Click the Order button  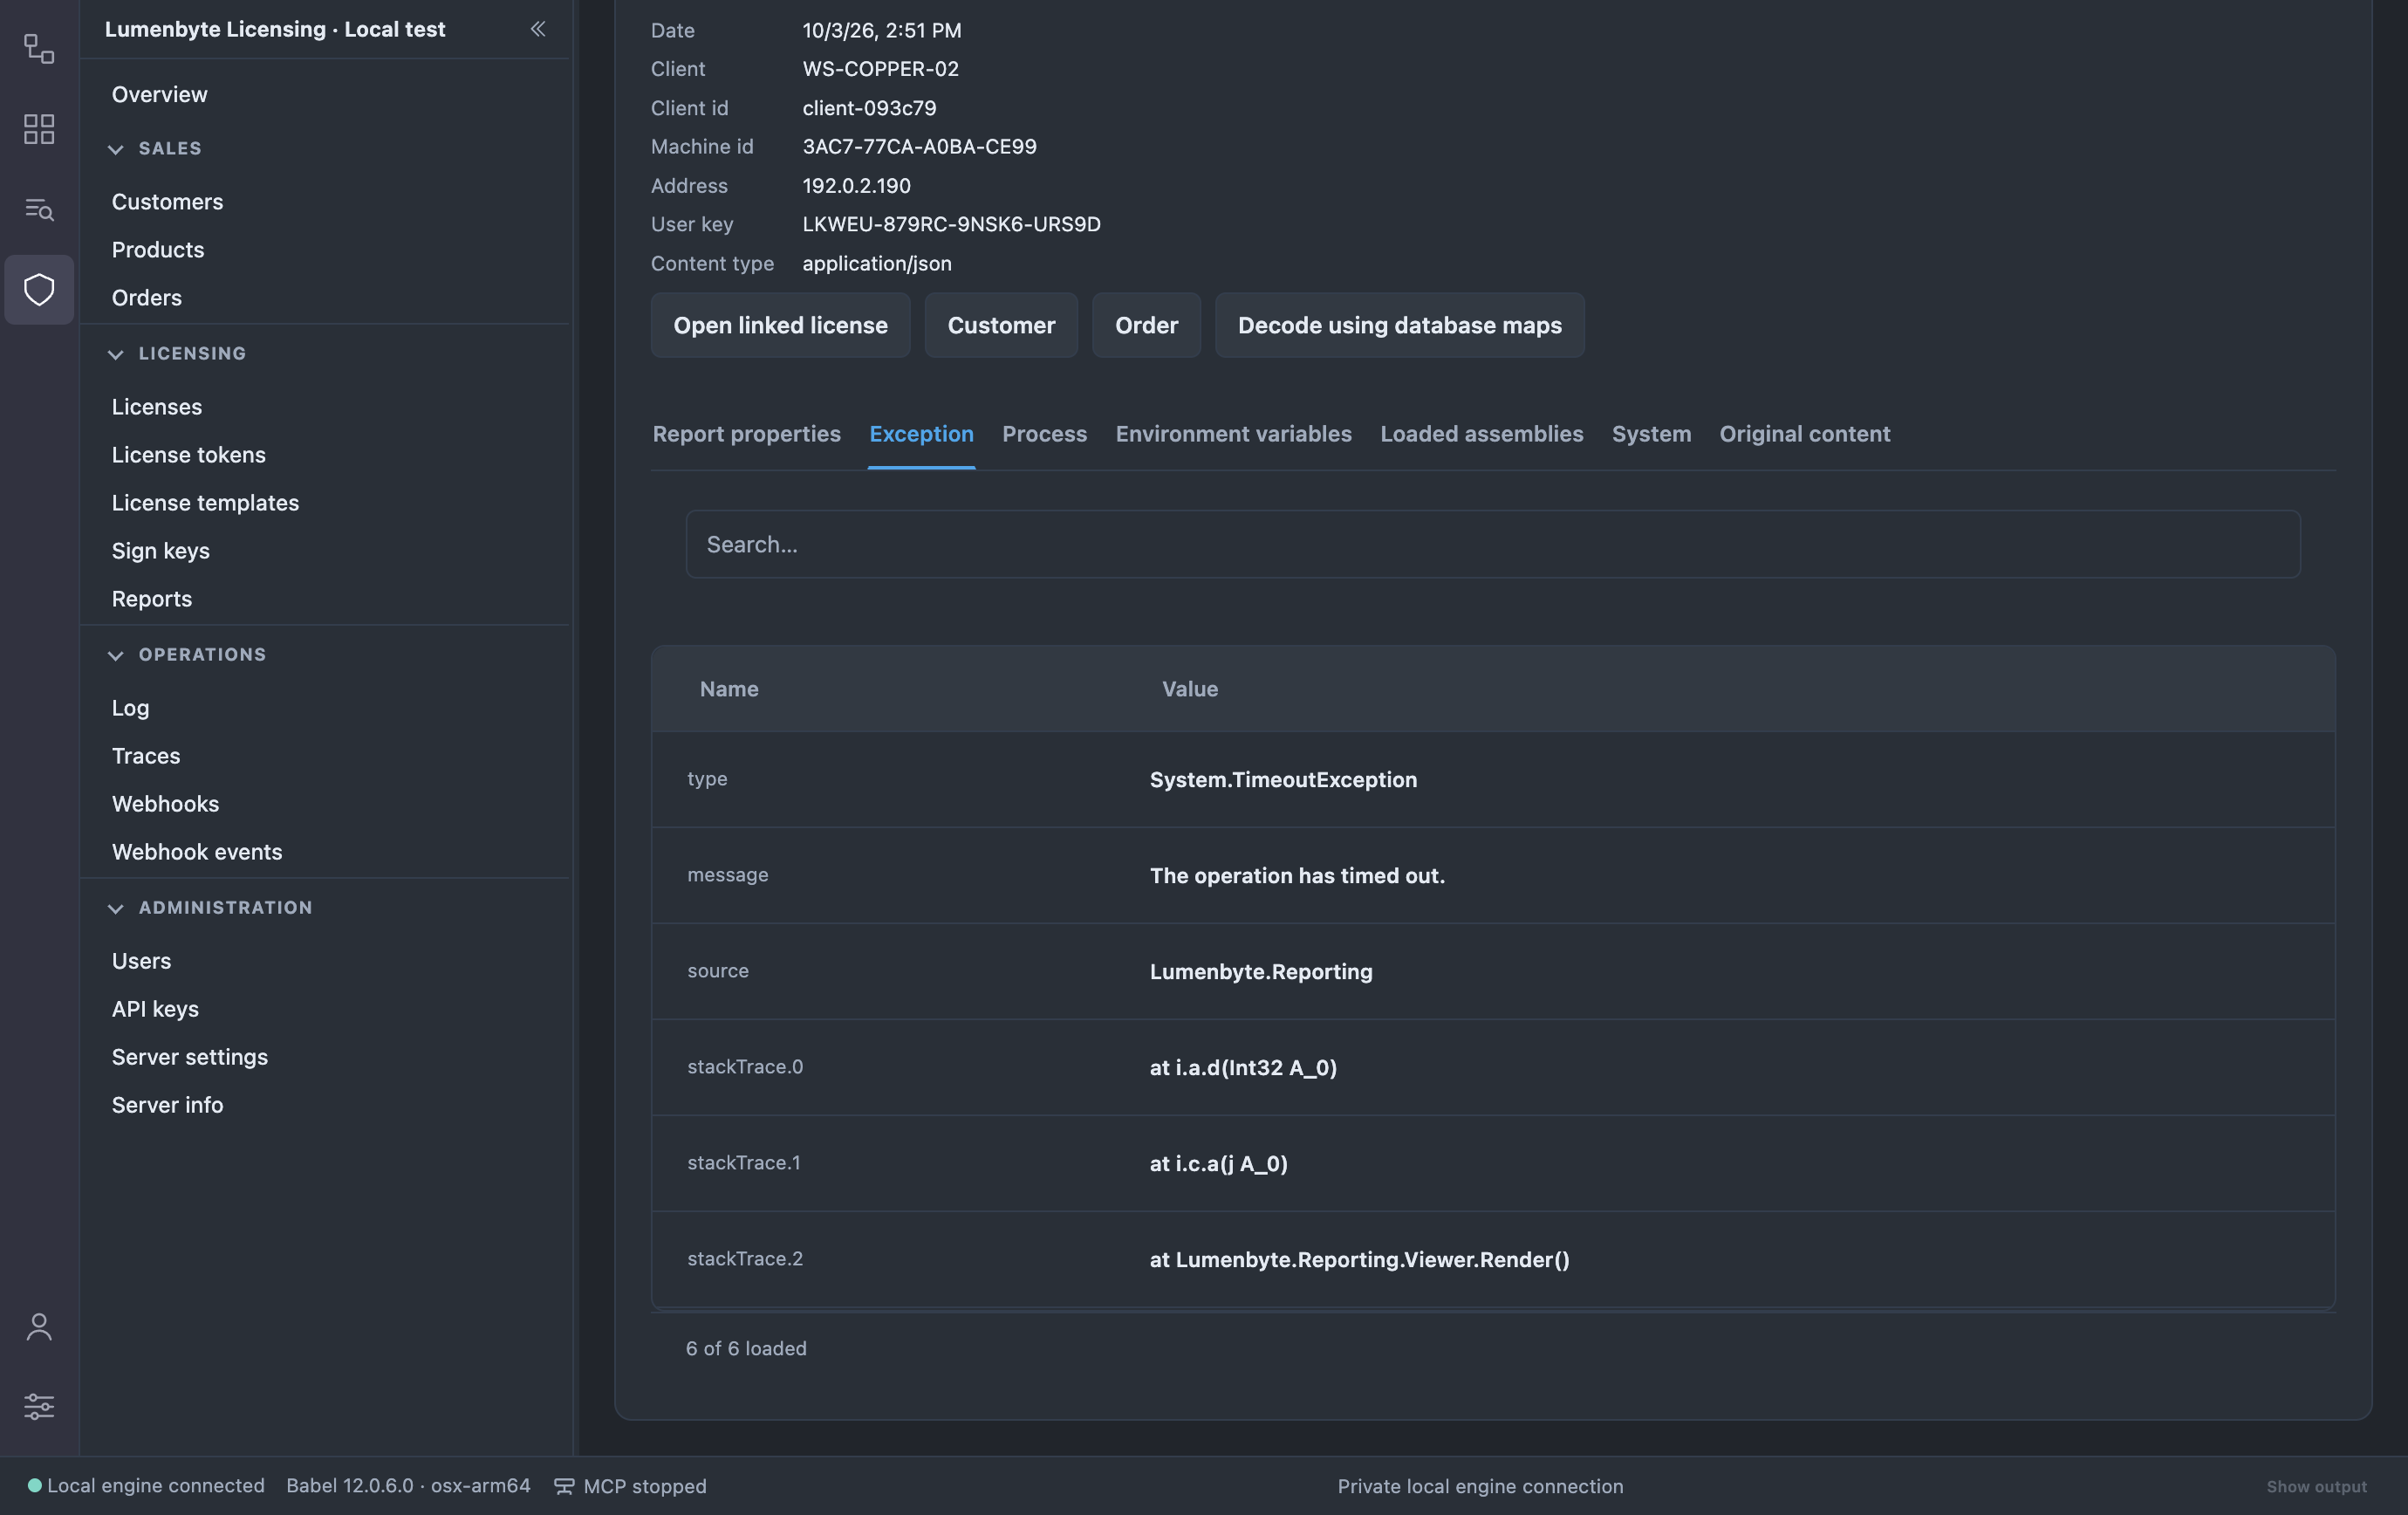pos(1146,325)
